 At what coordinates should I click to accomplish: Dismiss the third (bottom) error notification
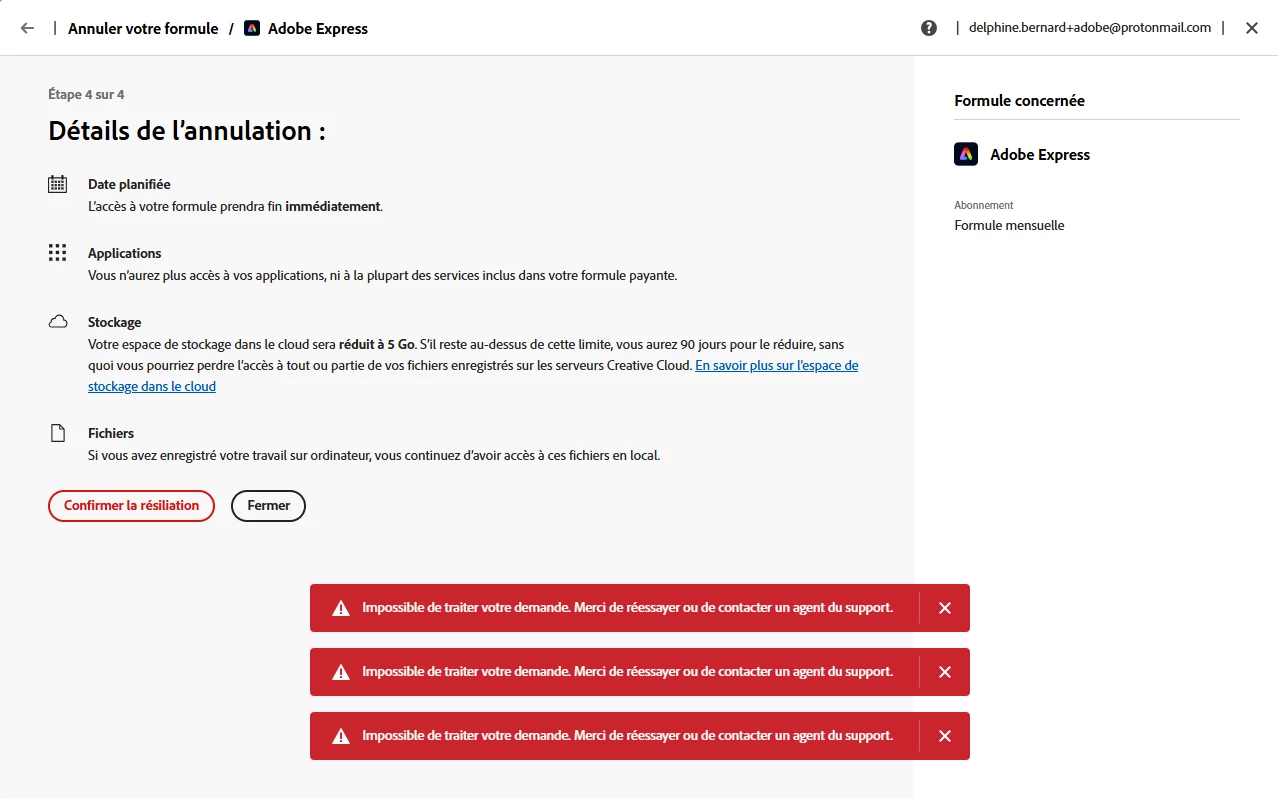point(945,736)
